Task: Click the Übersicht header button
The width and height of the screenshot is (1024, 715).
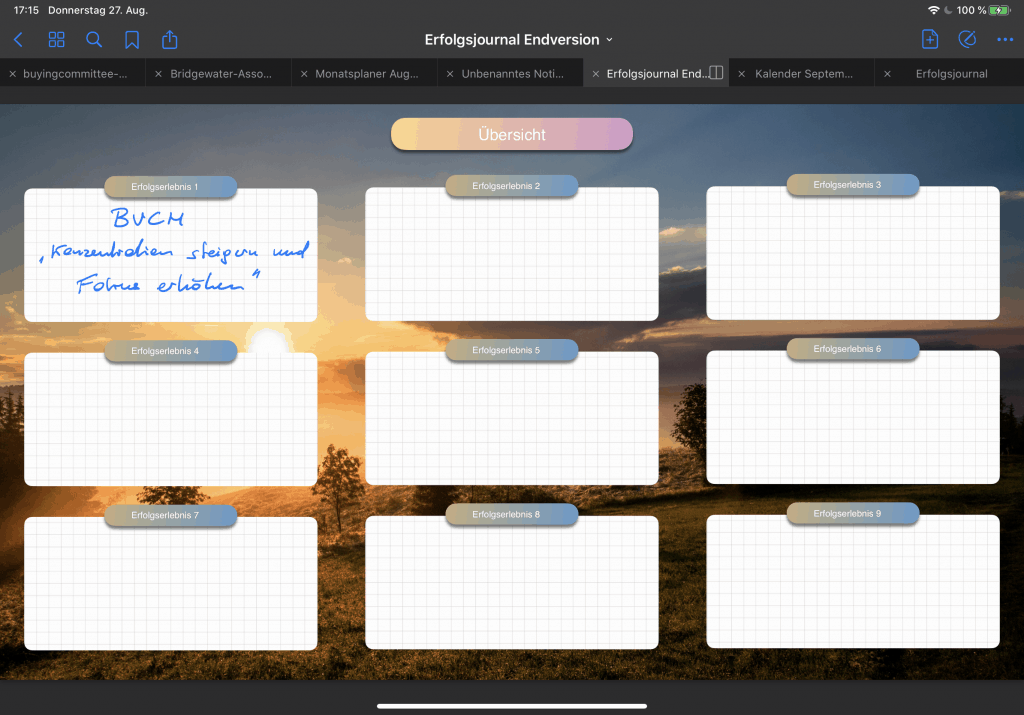Action: click(x=511, y=134)
